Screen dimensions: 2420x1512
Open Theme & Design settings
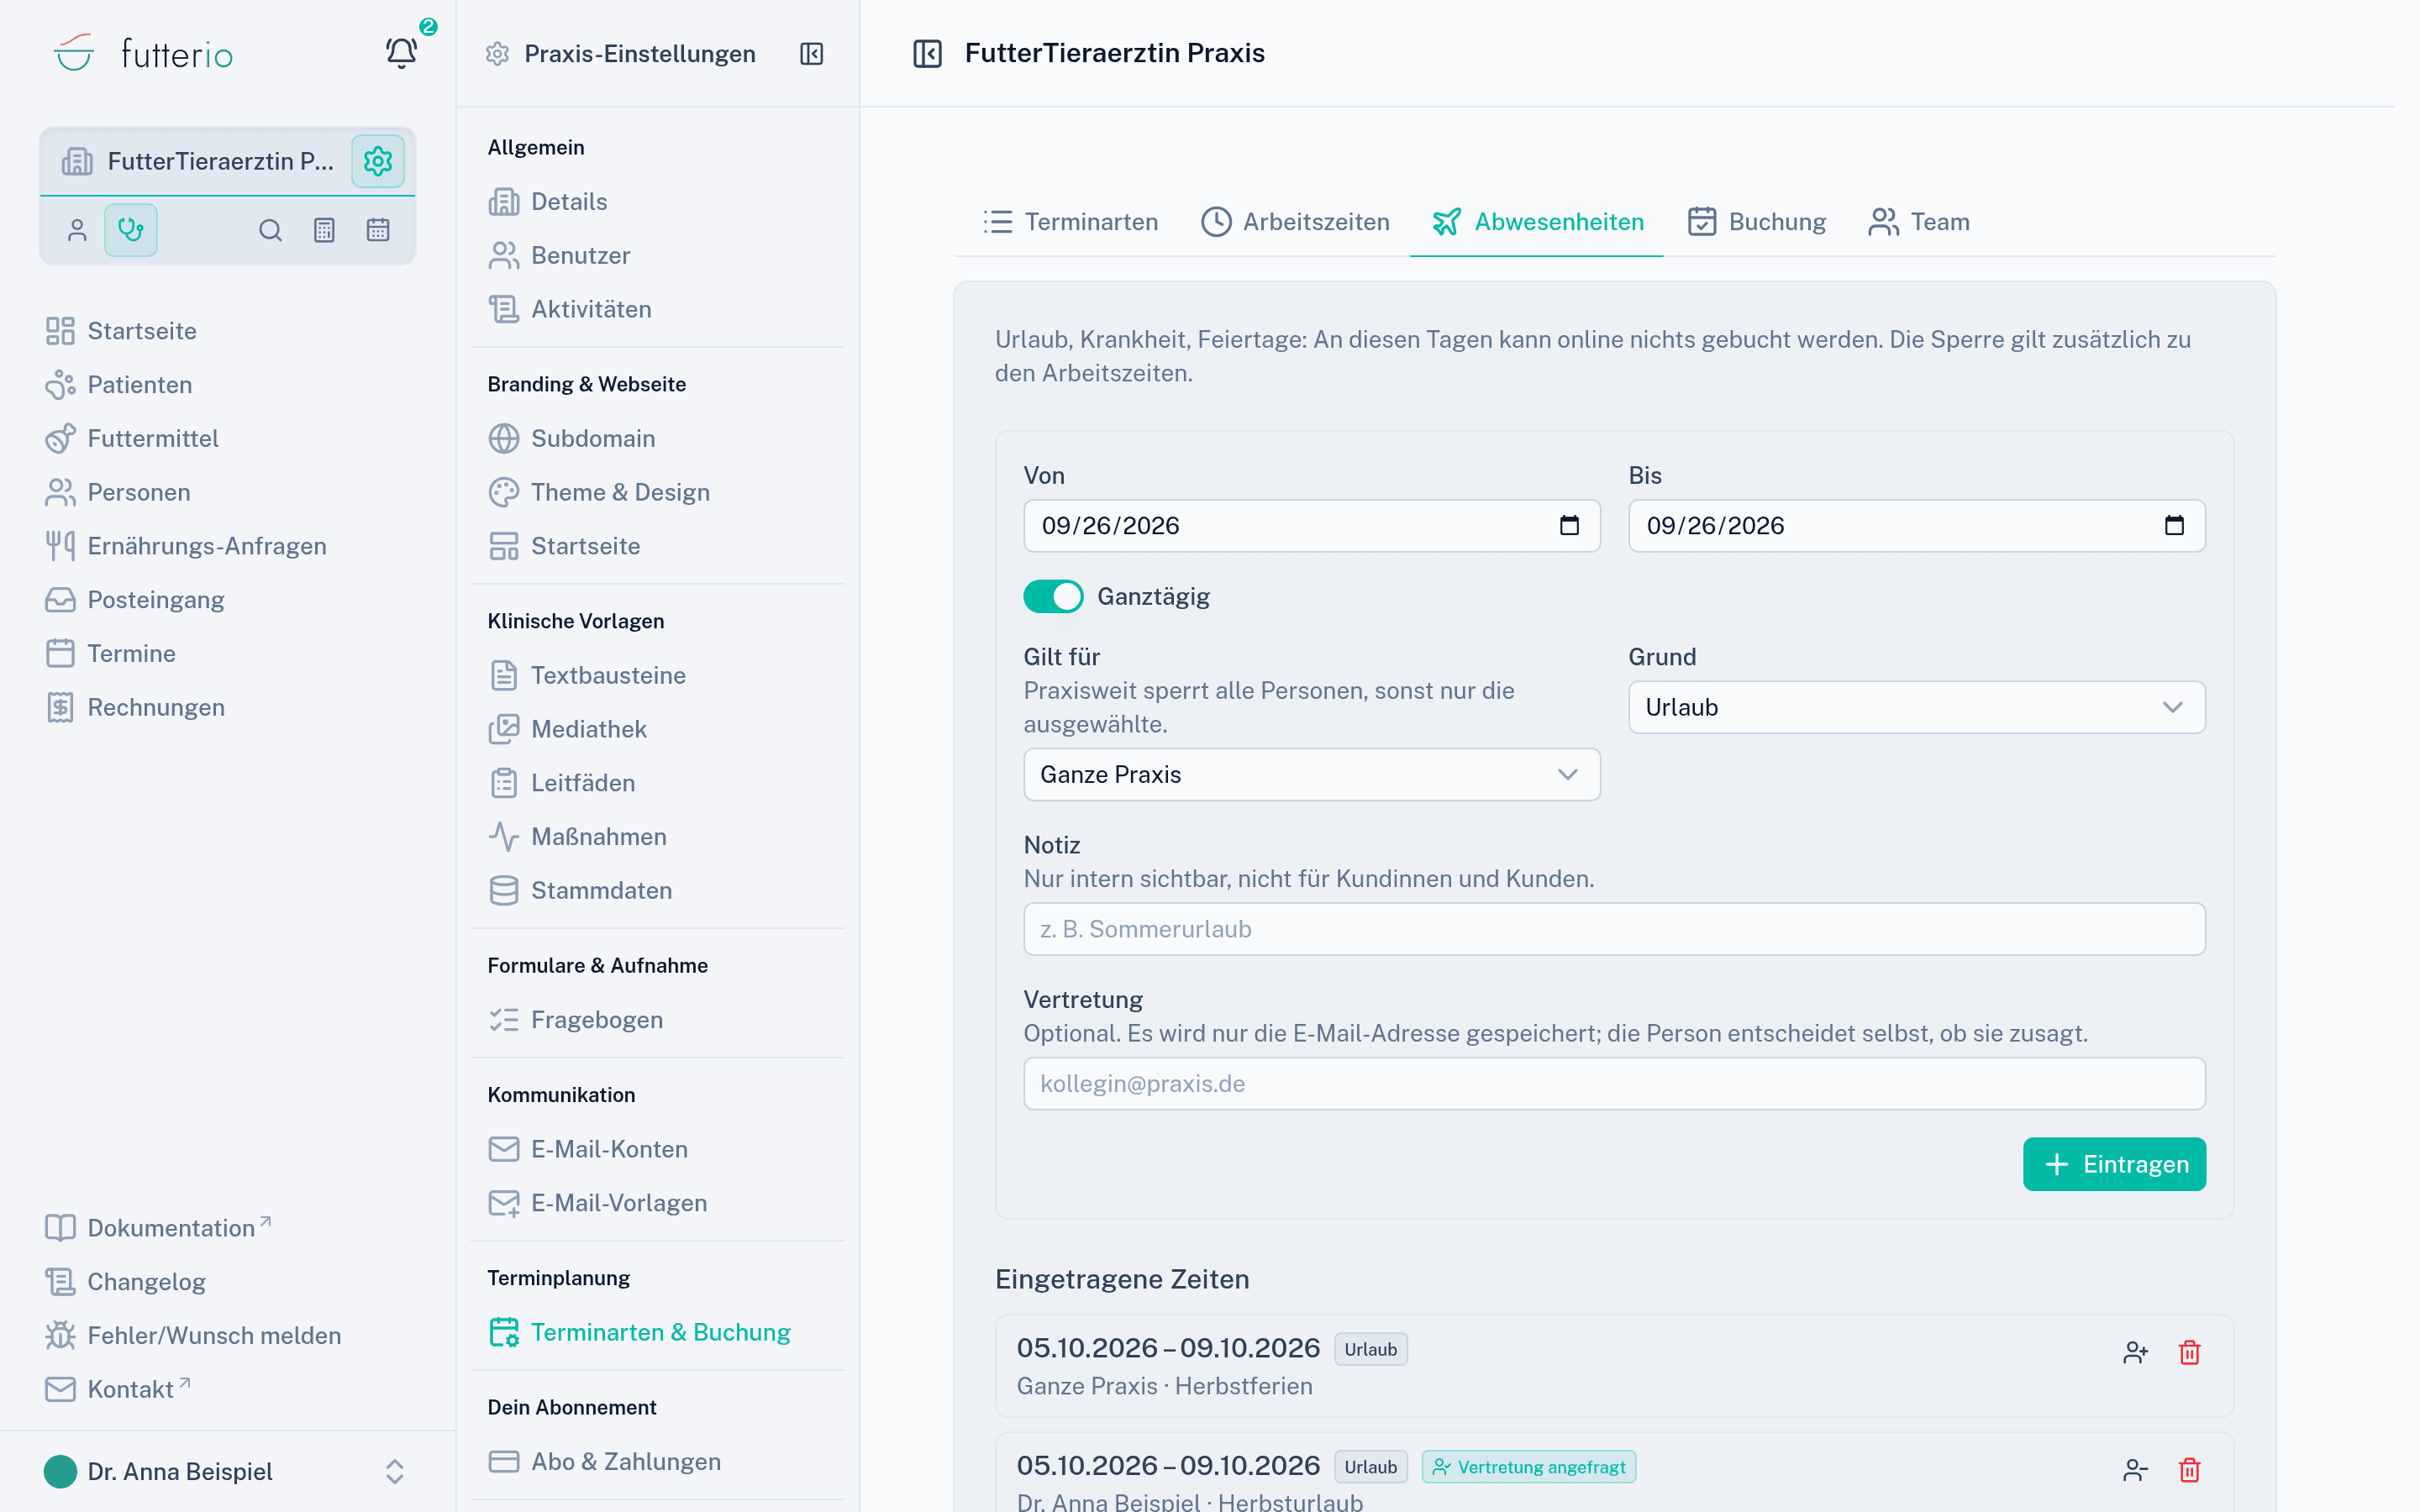(599, 492)
